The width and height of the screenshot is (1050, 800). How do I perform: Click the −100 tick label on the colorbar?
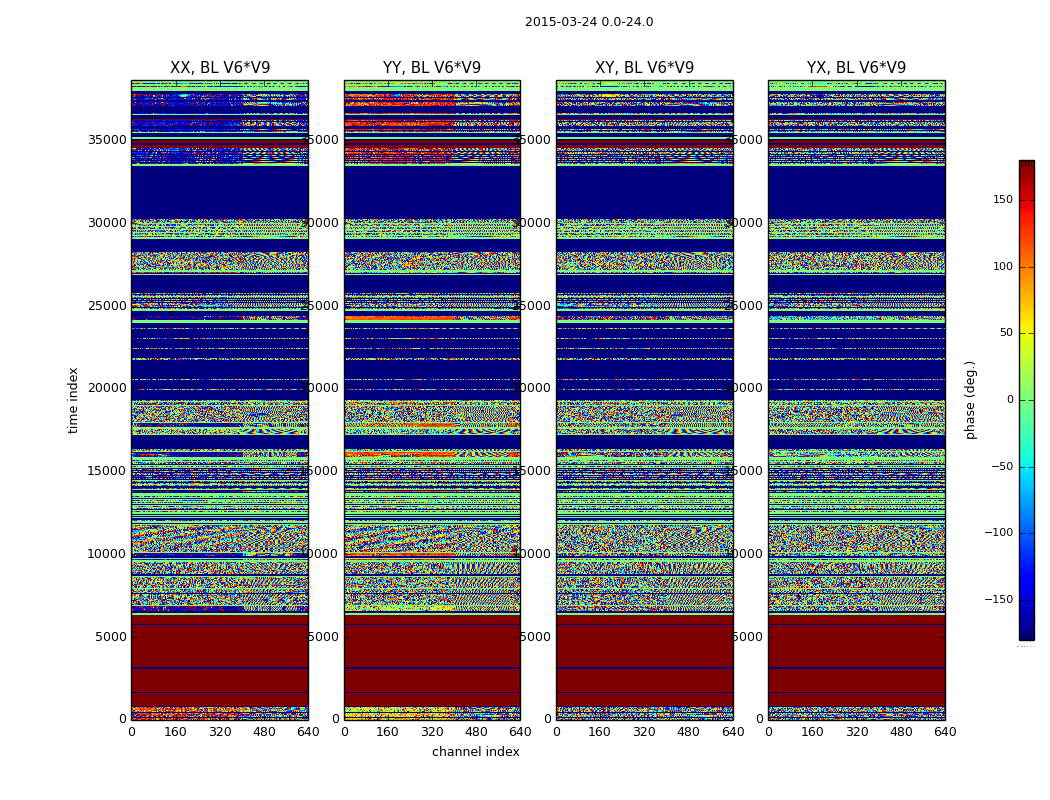click(x=999, y=533)
